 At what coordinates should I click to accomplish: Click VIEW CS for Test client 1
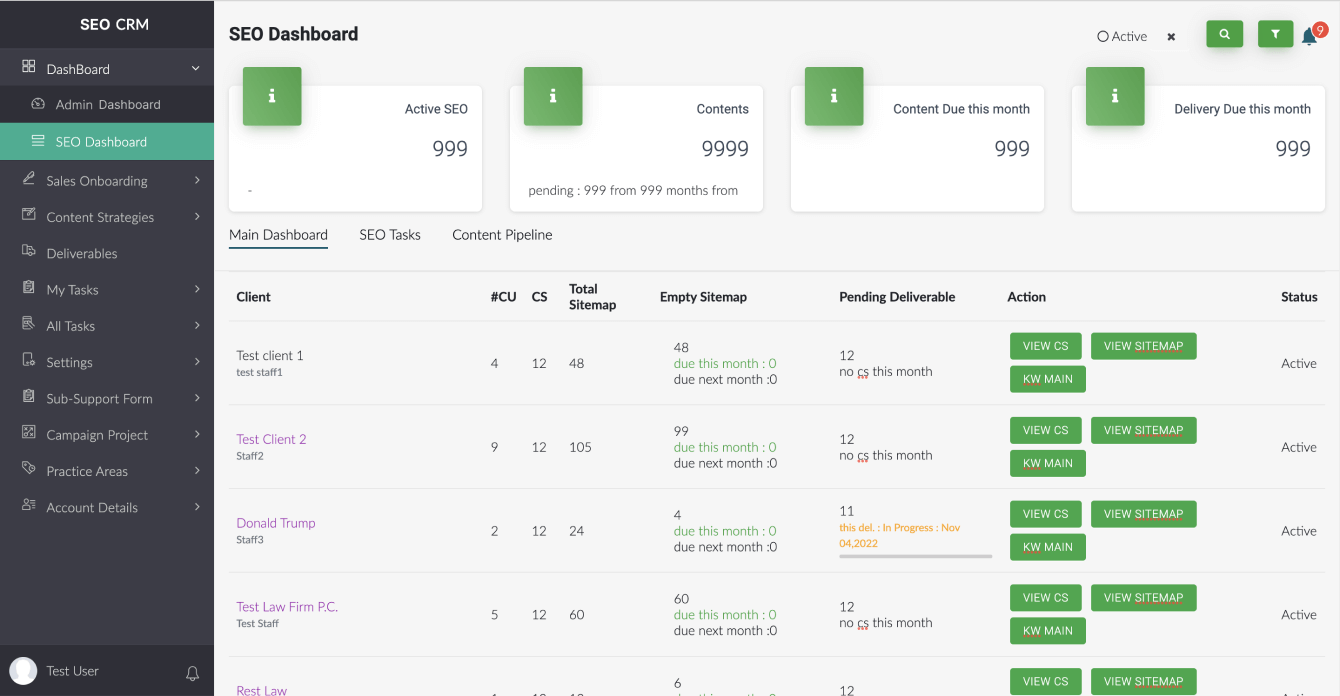tap(1045, 346)
